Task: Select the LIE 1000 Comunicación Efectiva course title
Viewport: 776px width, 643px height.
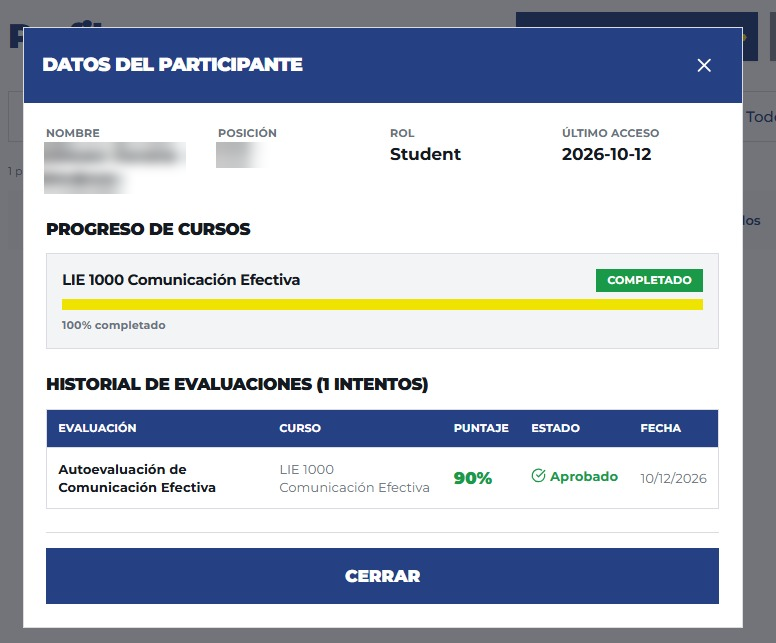Action: 181,280
